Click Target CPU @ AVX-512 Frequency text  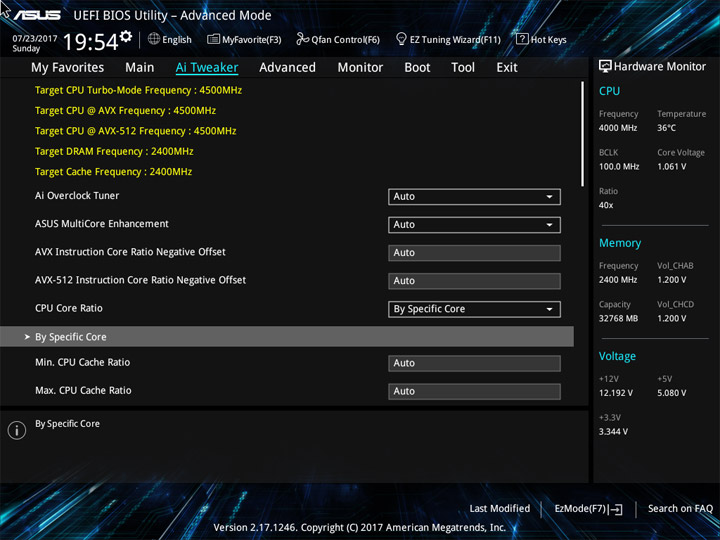pos(135,131)
